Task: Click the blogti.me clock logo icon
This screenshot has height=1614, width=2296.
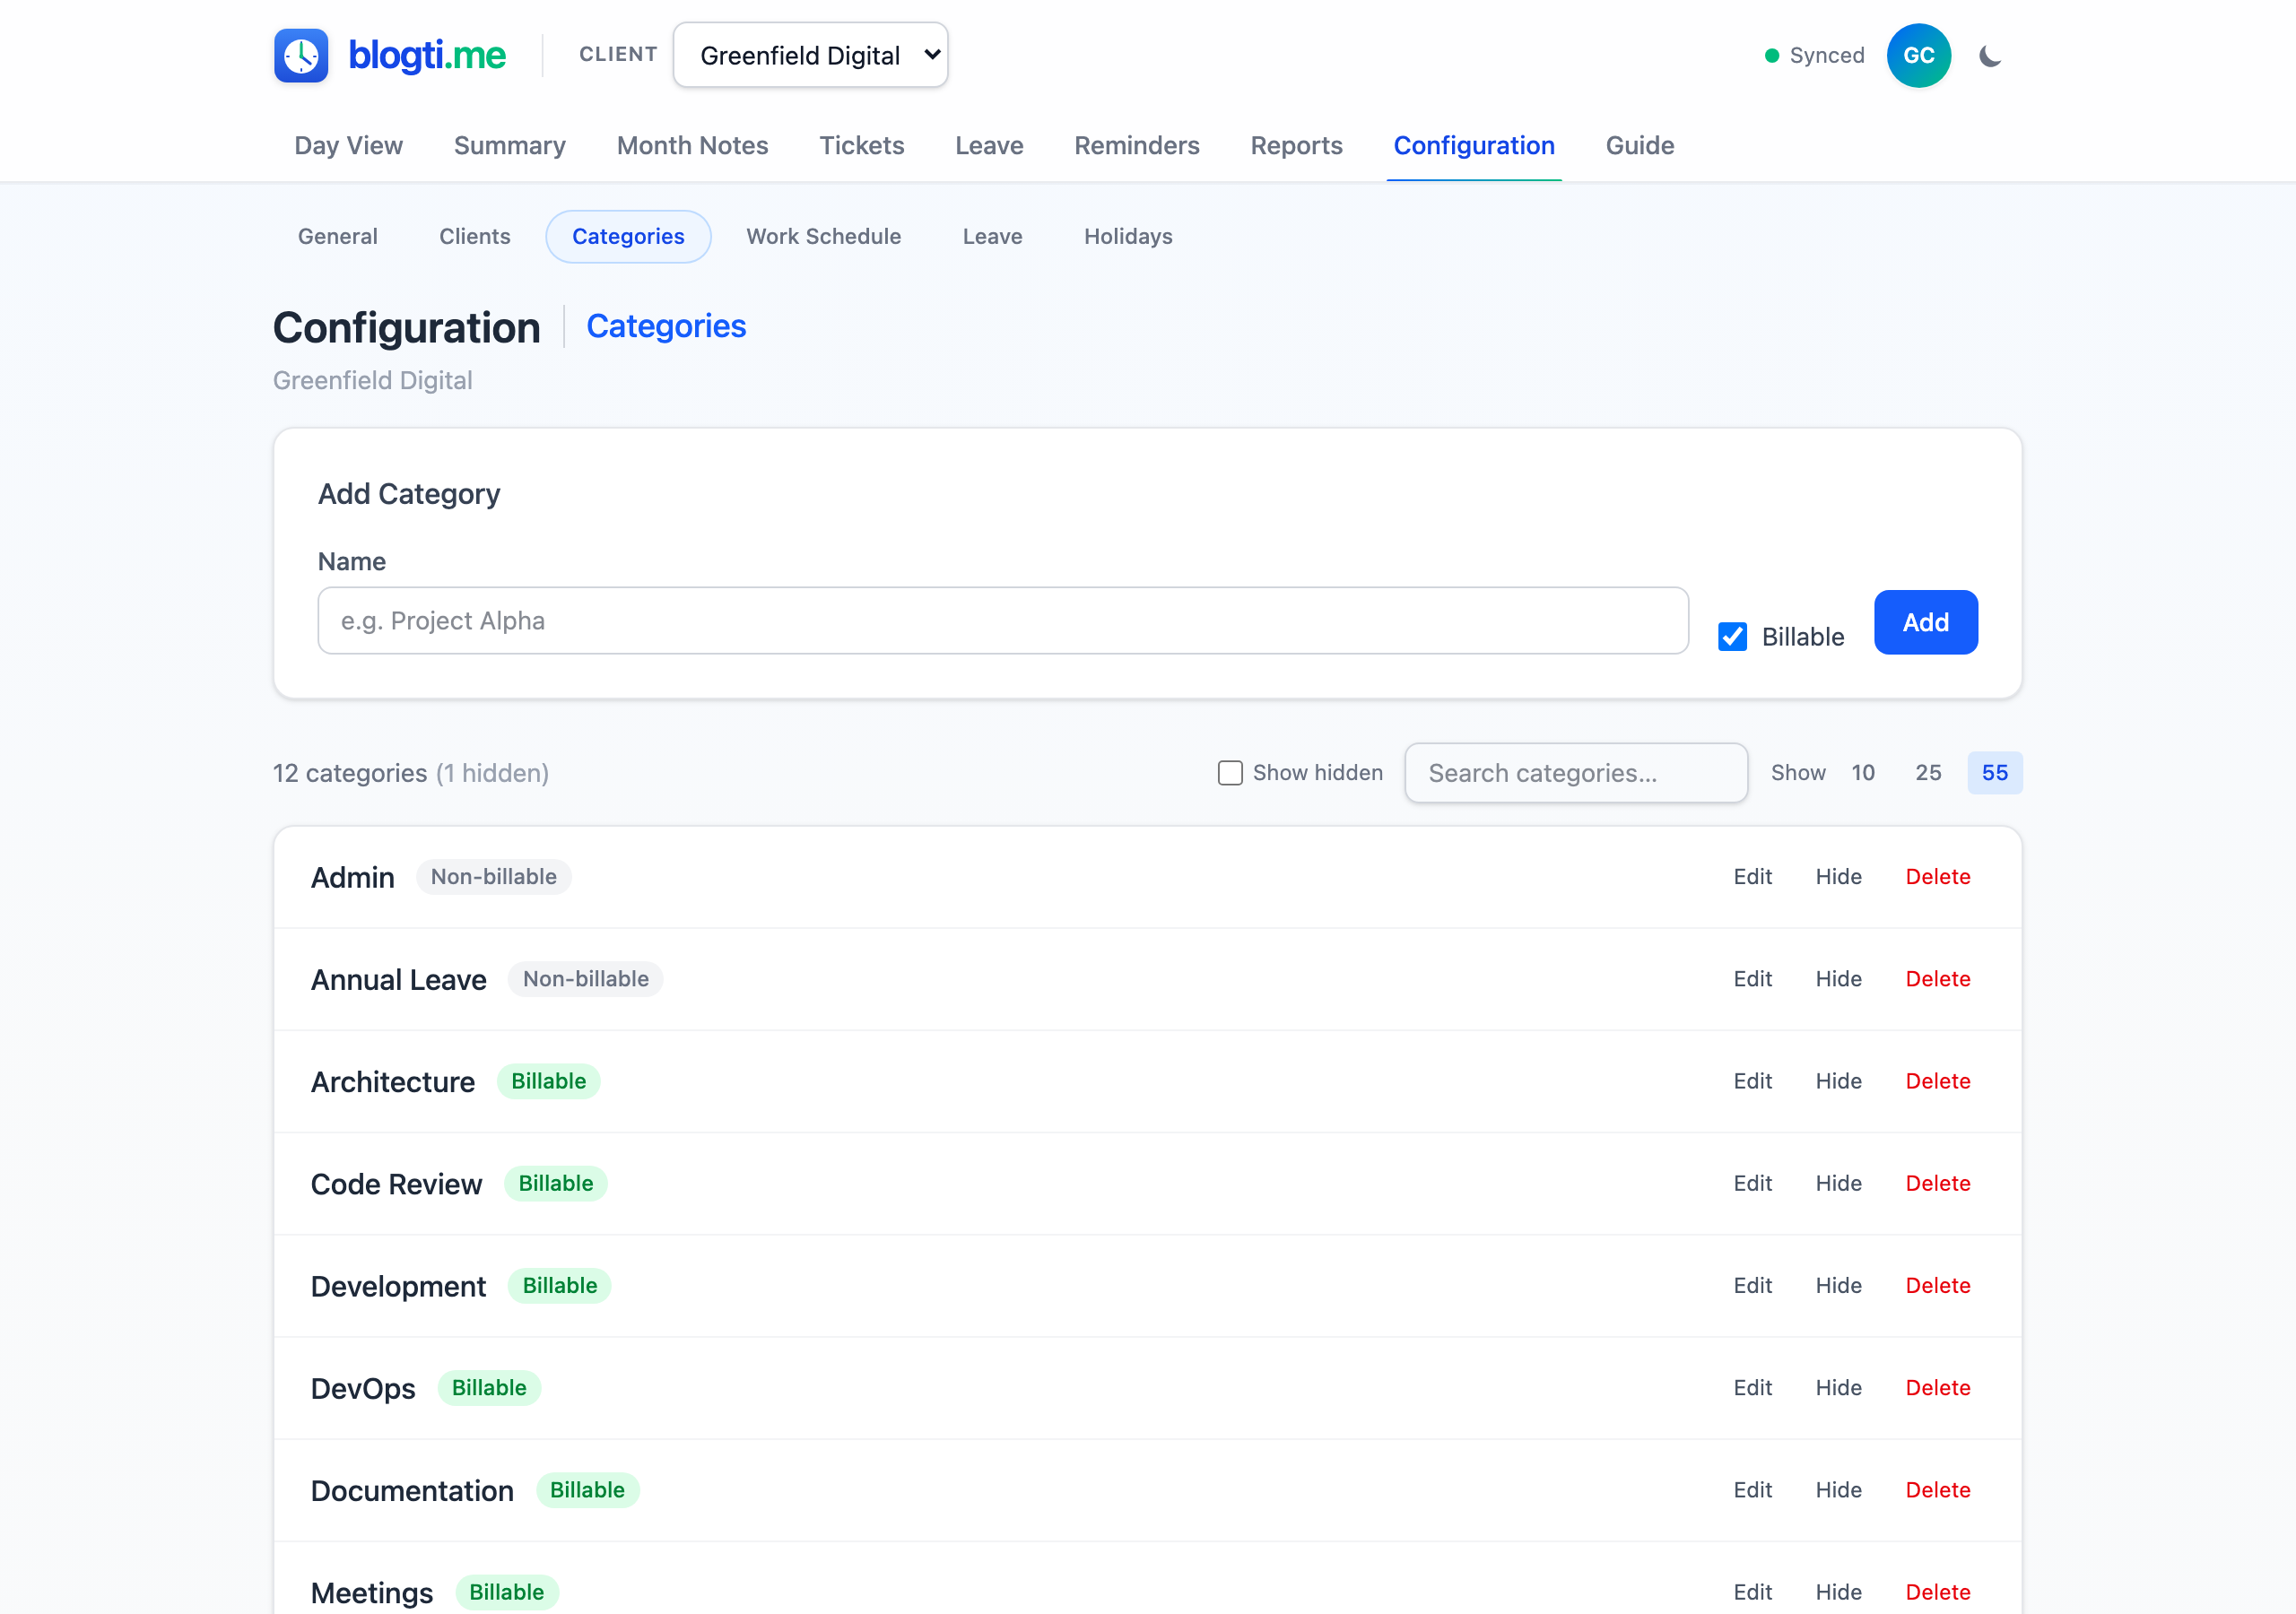Action: tap(301, 55)
